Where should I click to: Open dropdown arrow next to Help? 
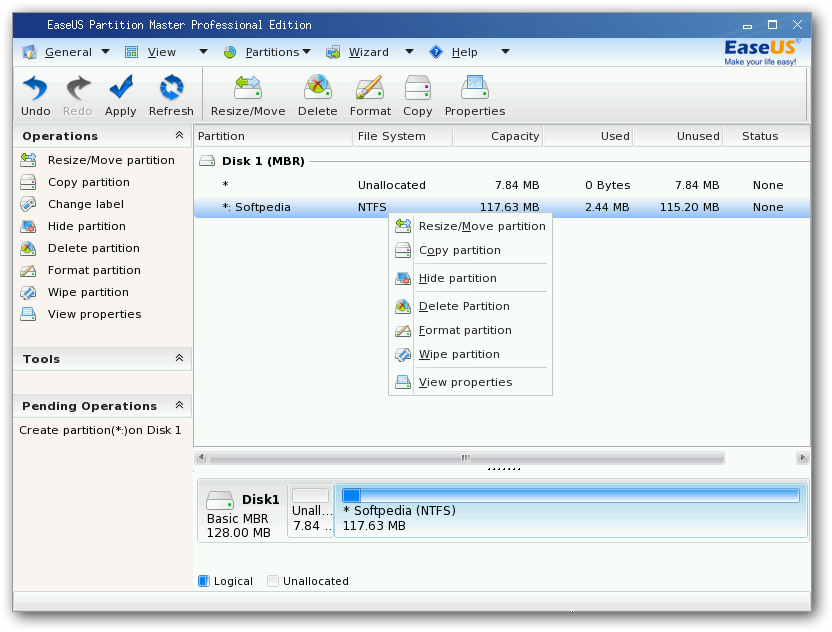click(x=505, y=51)
